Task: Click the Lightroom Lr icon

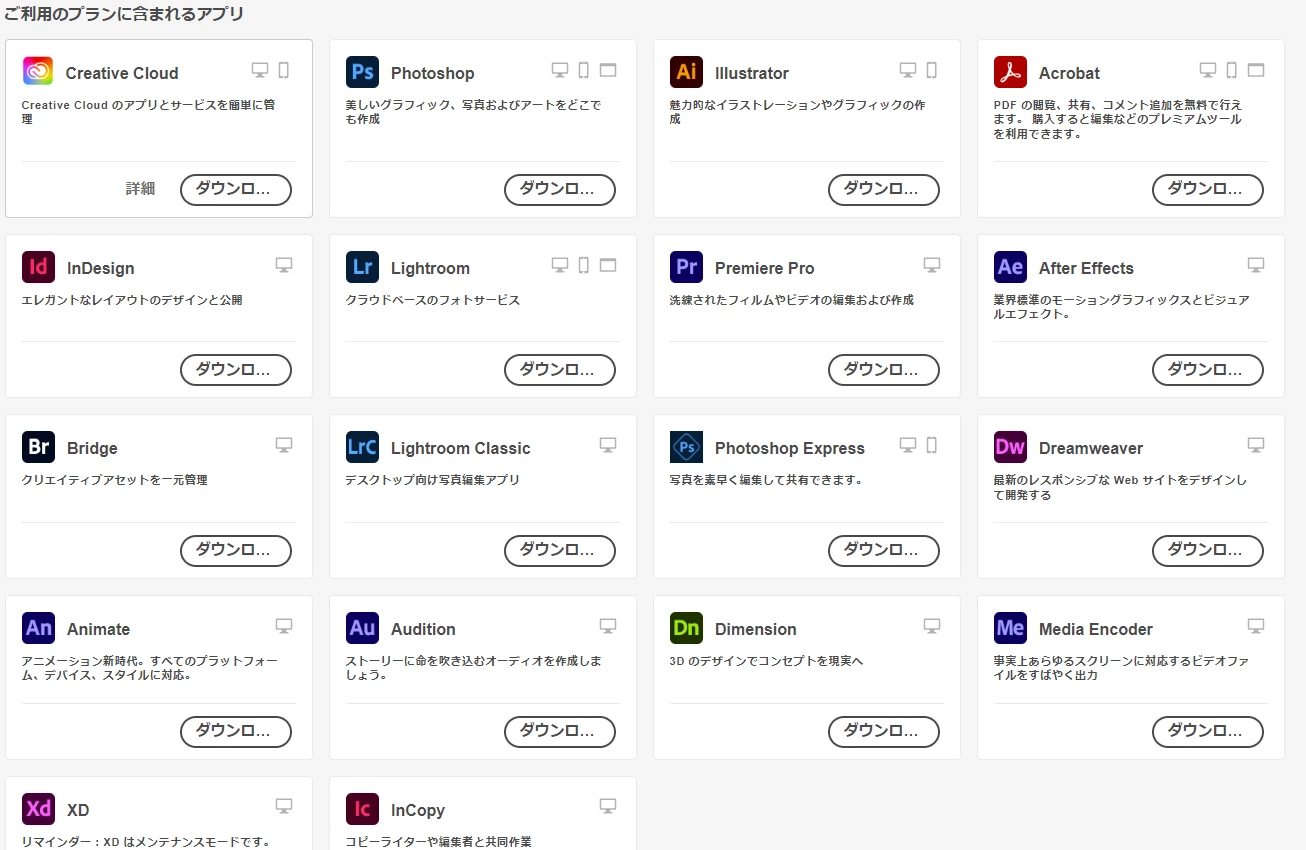Action: (x=362, y=267)
